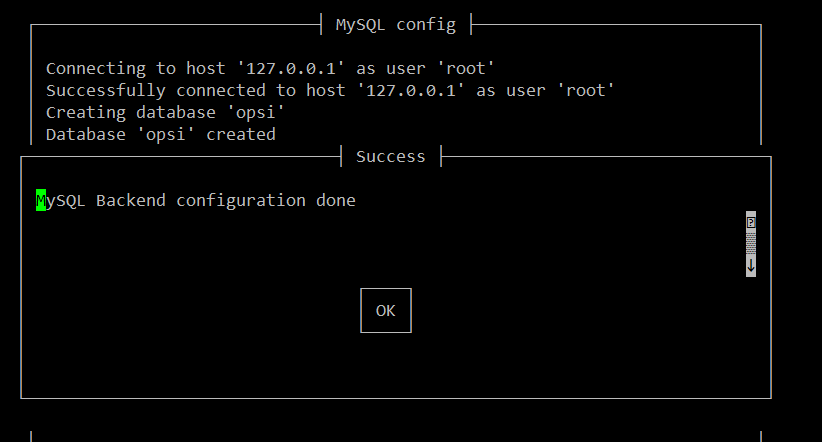The height and width of the screenshot is (442, 822).
Task: Click the "Creating database 'opsi'" line
Action: [165, 112]
